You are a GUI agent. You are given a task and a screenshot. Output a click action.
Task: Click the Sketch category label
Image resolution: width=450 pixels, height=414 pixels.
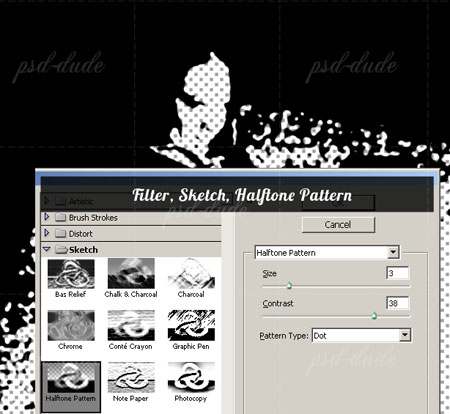point(83,250)
